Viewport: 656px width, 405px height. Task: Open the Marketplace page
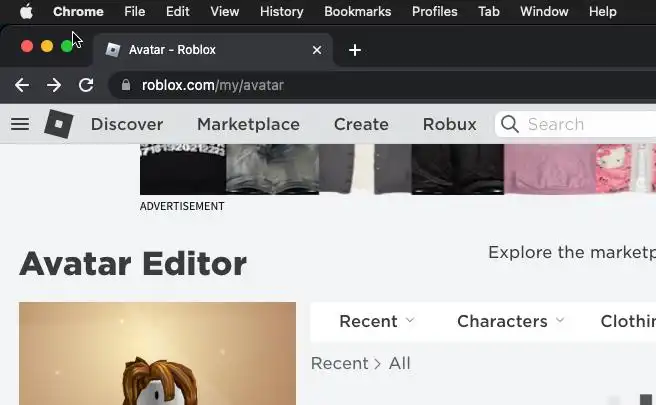(249, 125)
